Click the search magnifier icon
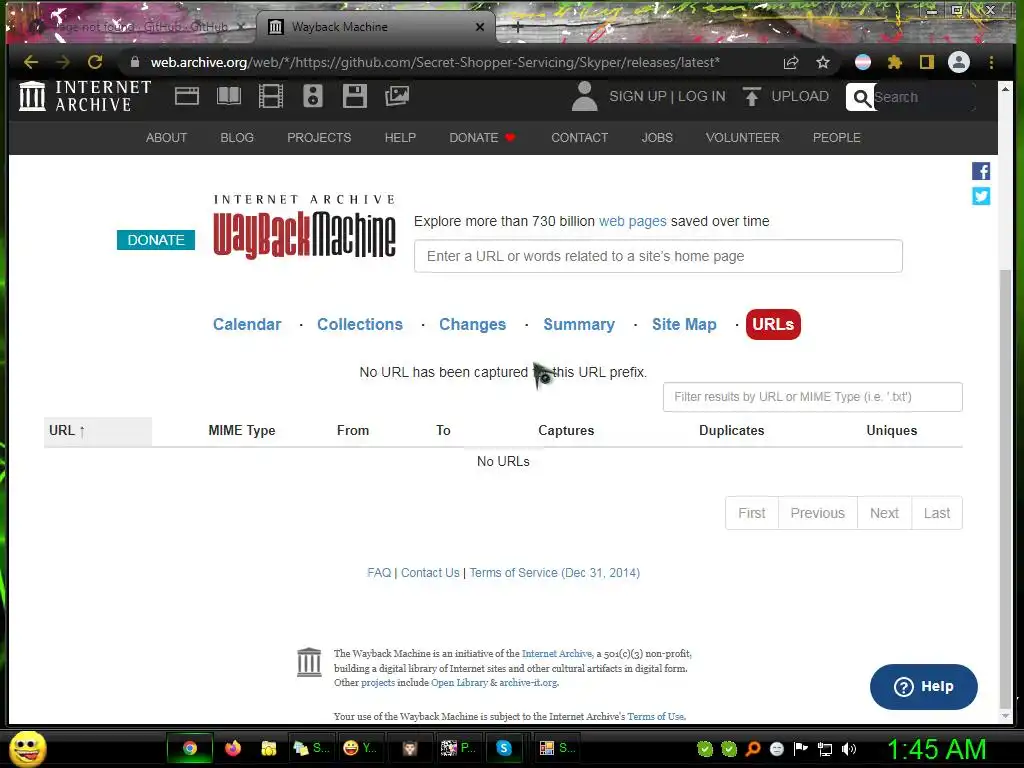 coord(861,97)
